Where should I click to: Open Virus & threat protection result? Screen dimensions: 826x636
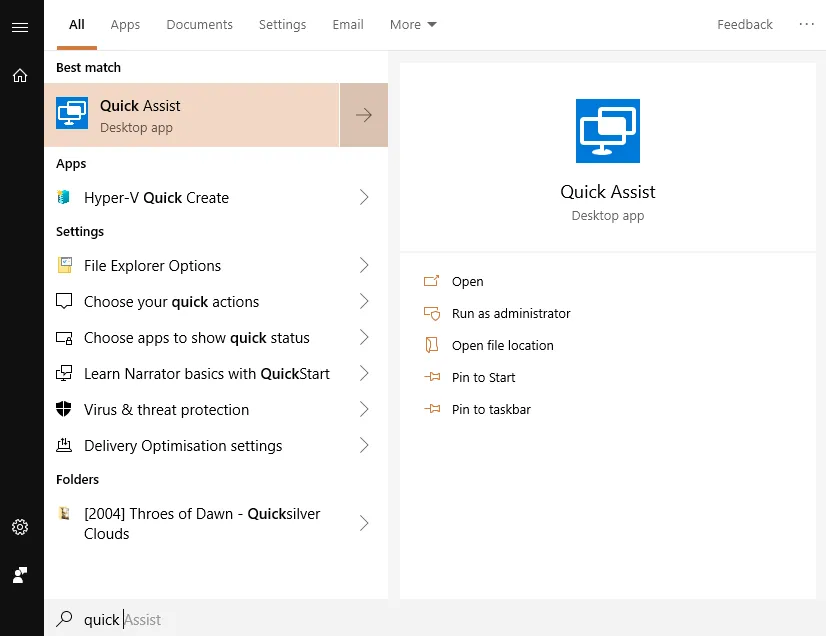(216, 409)
